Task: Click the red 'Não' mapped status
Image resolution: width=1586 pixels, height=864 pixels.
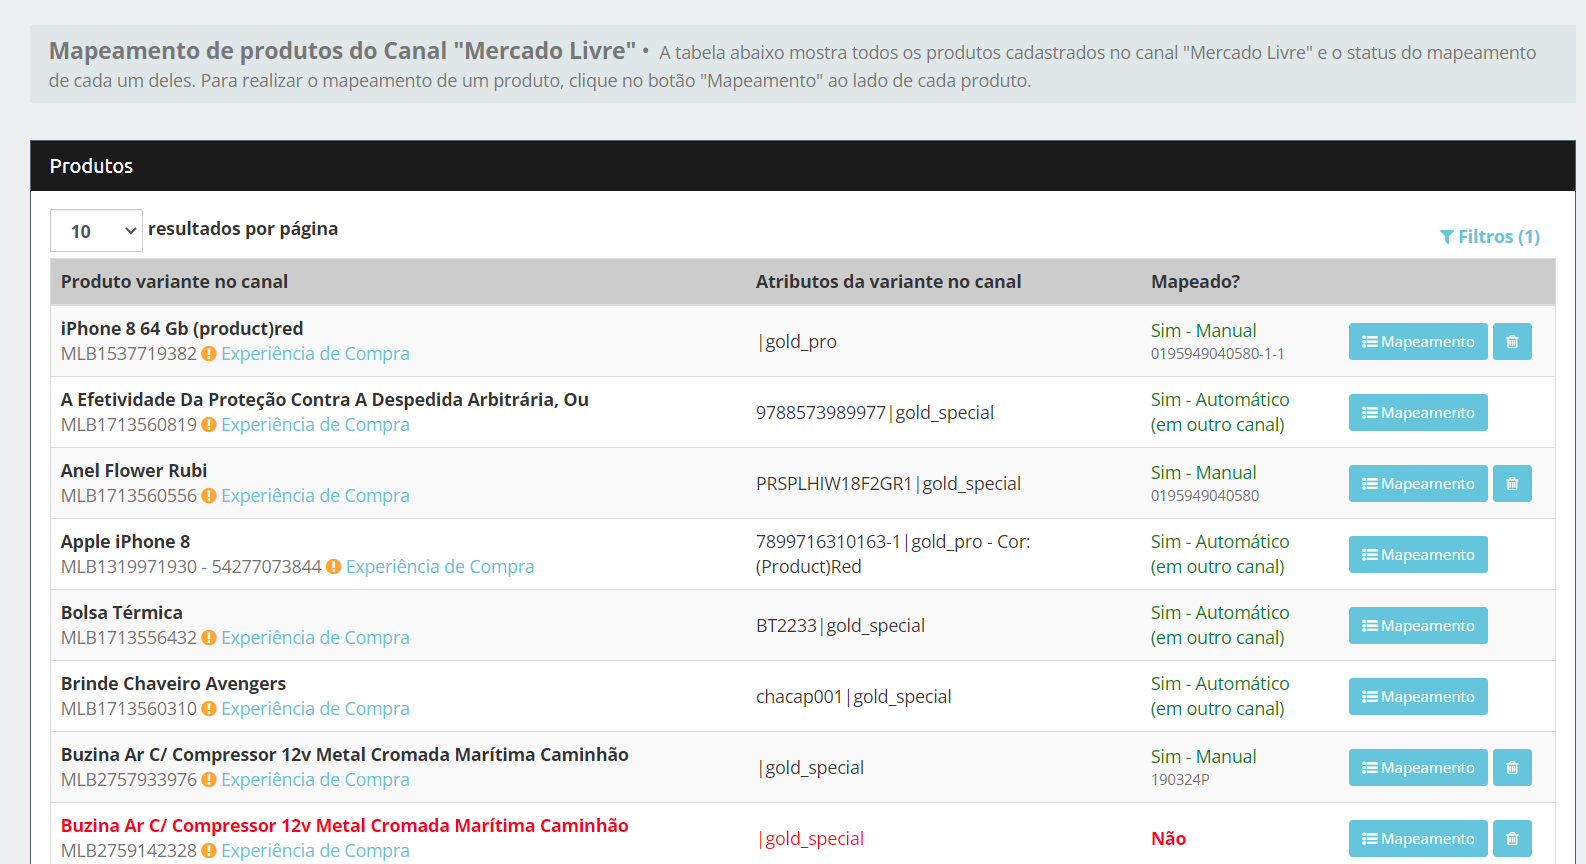Action: click(x=1168, y=839)
